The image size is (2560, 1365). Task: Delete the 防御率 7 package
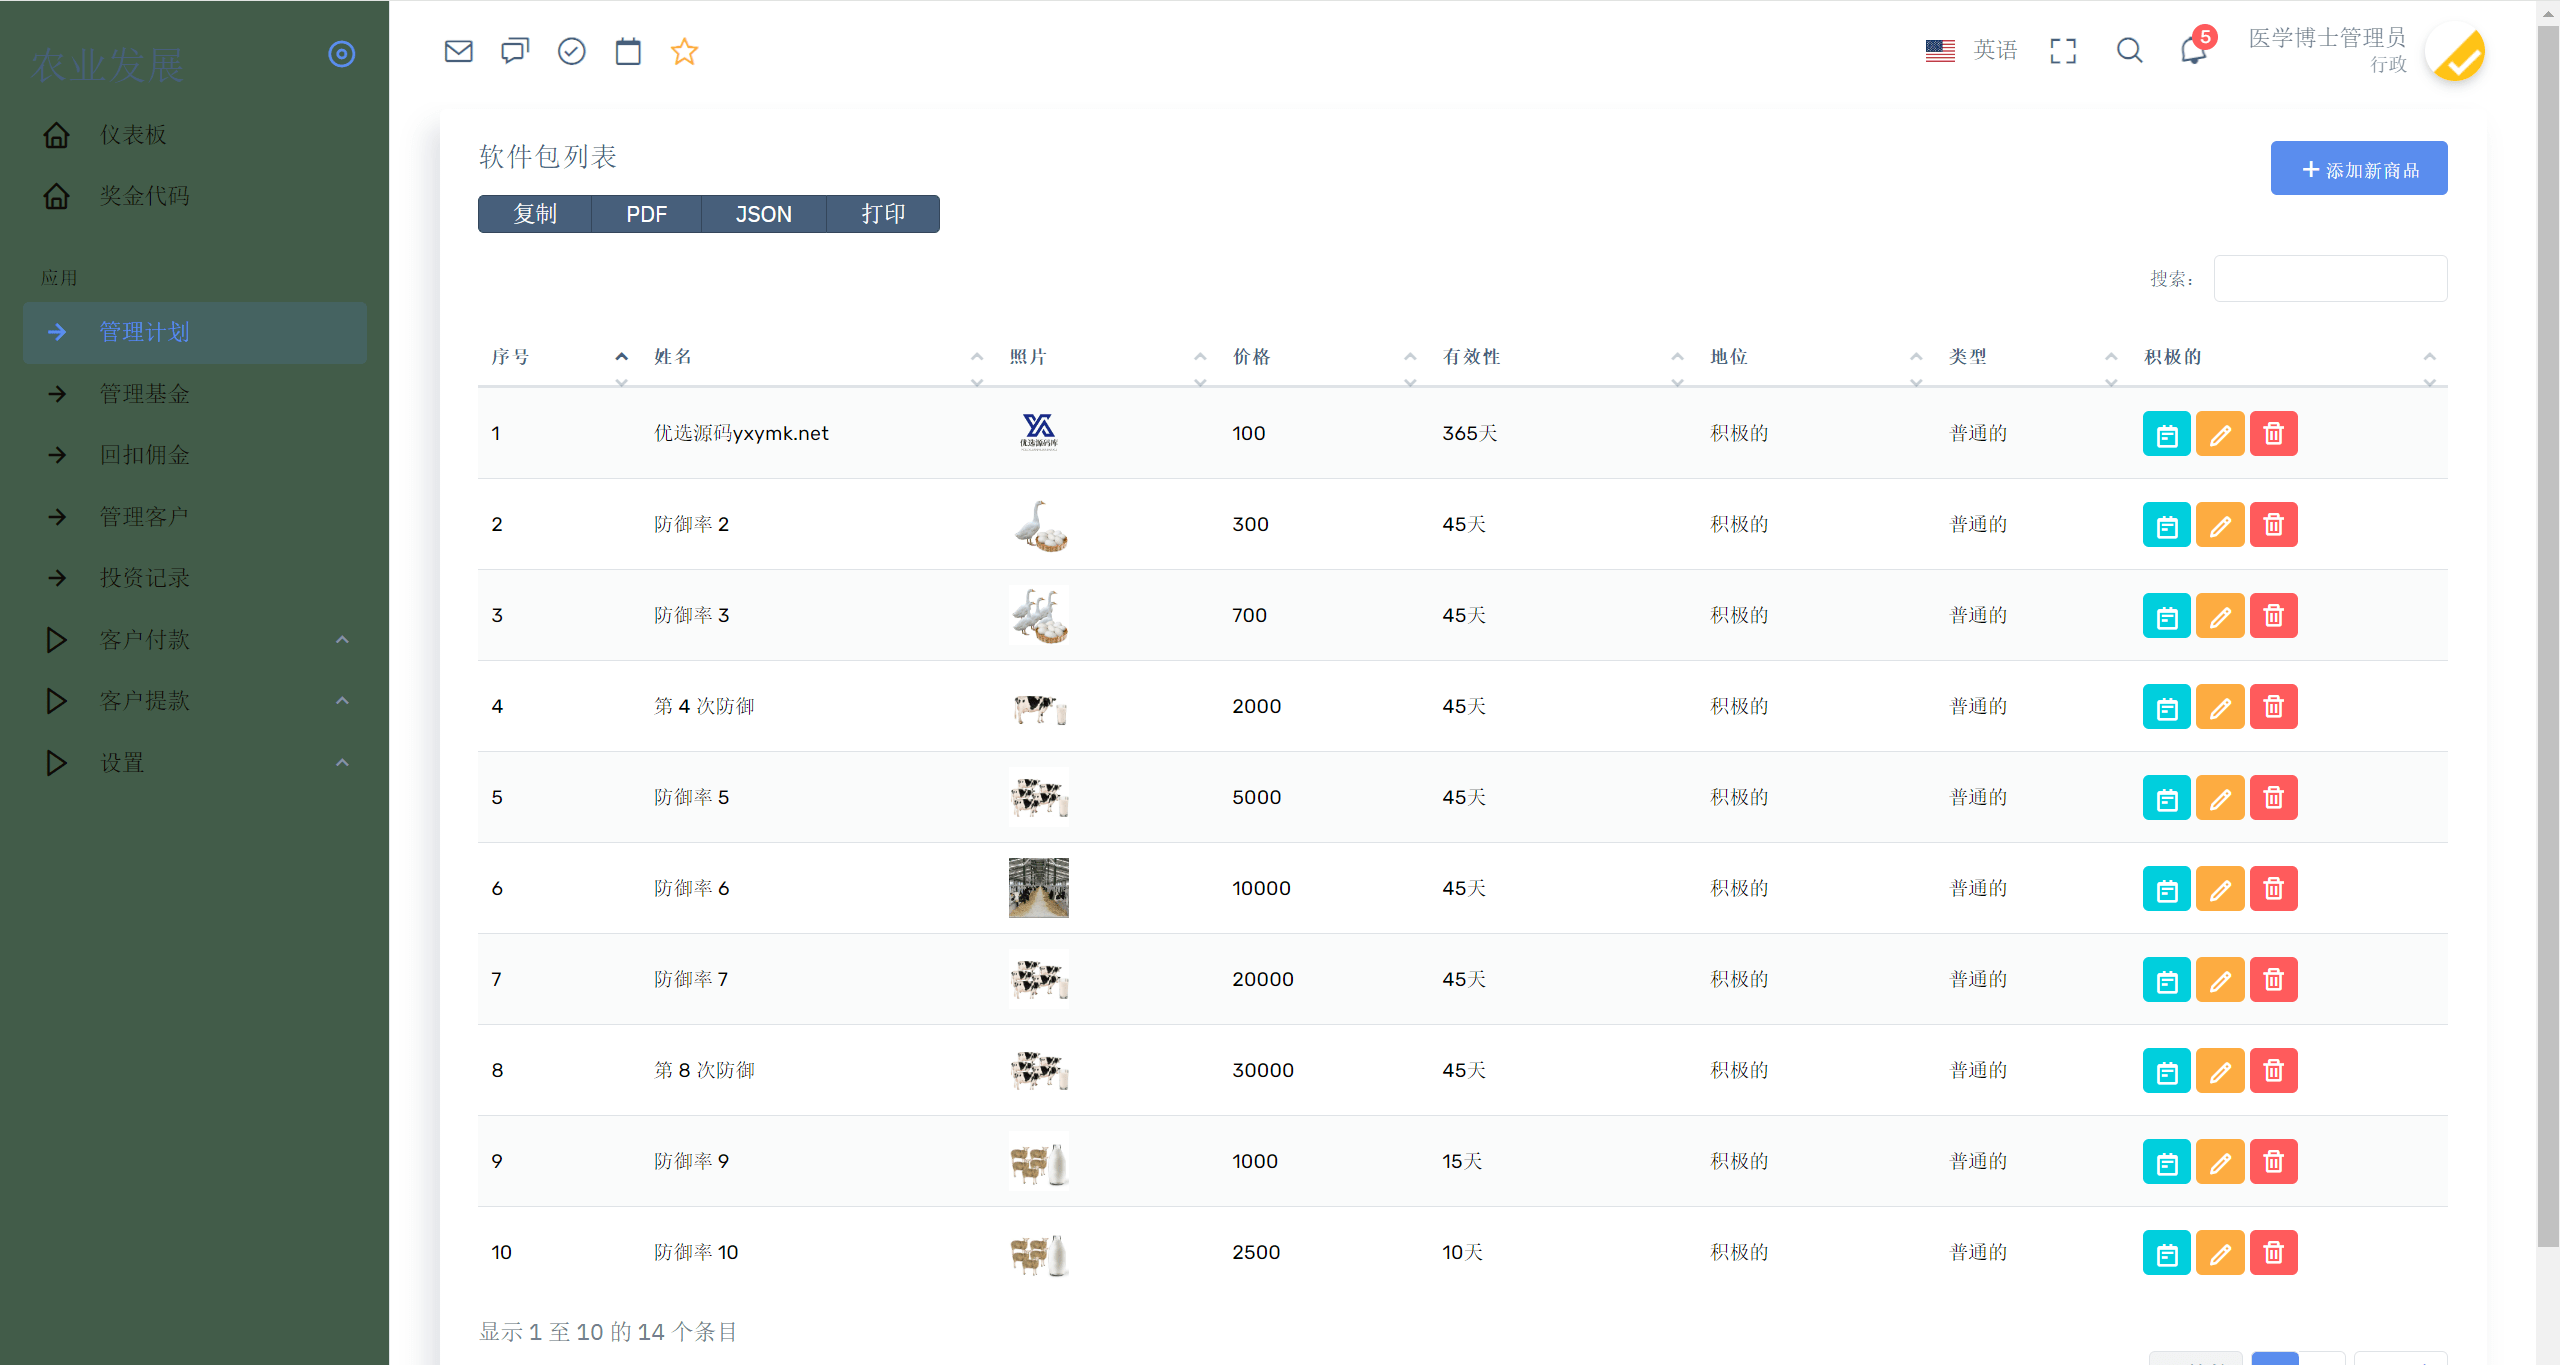2273,980
